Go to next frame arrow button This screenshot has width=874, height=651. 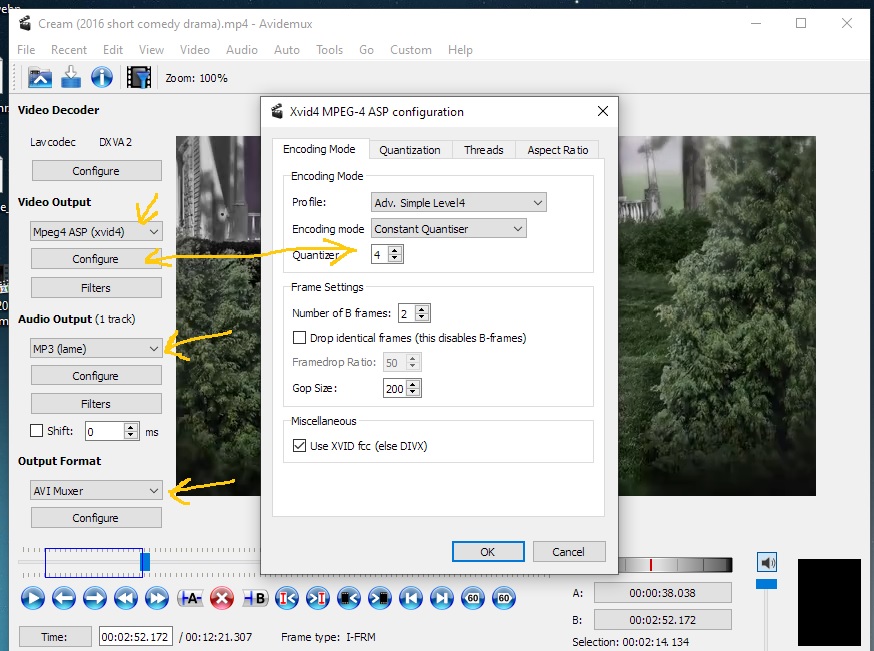coord(95,599)
